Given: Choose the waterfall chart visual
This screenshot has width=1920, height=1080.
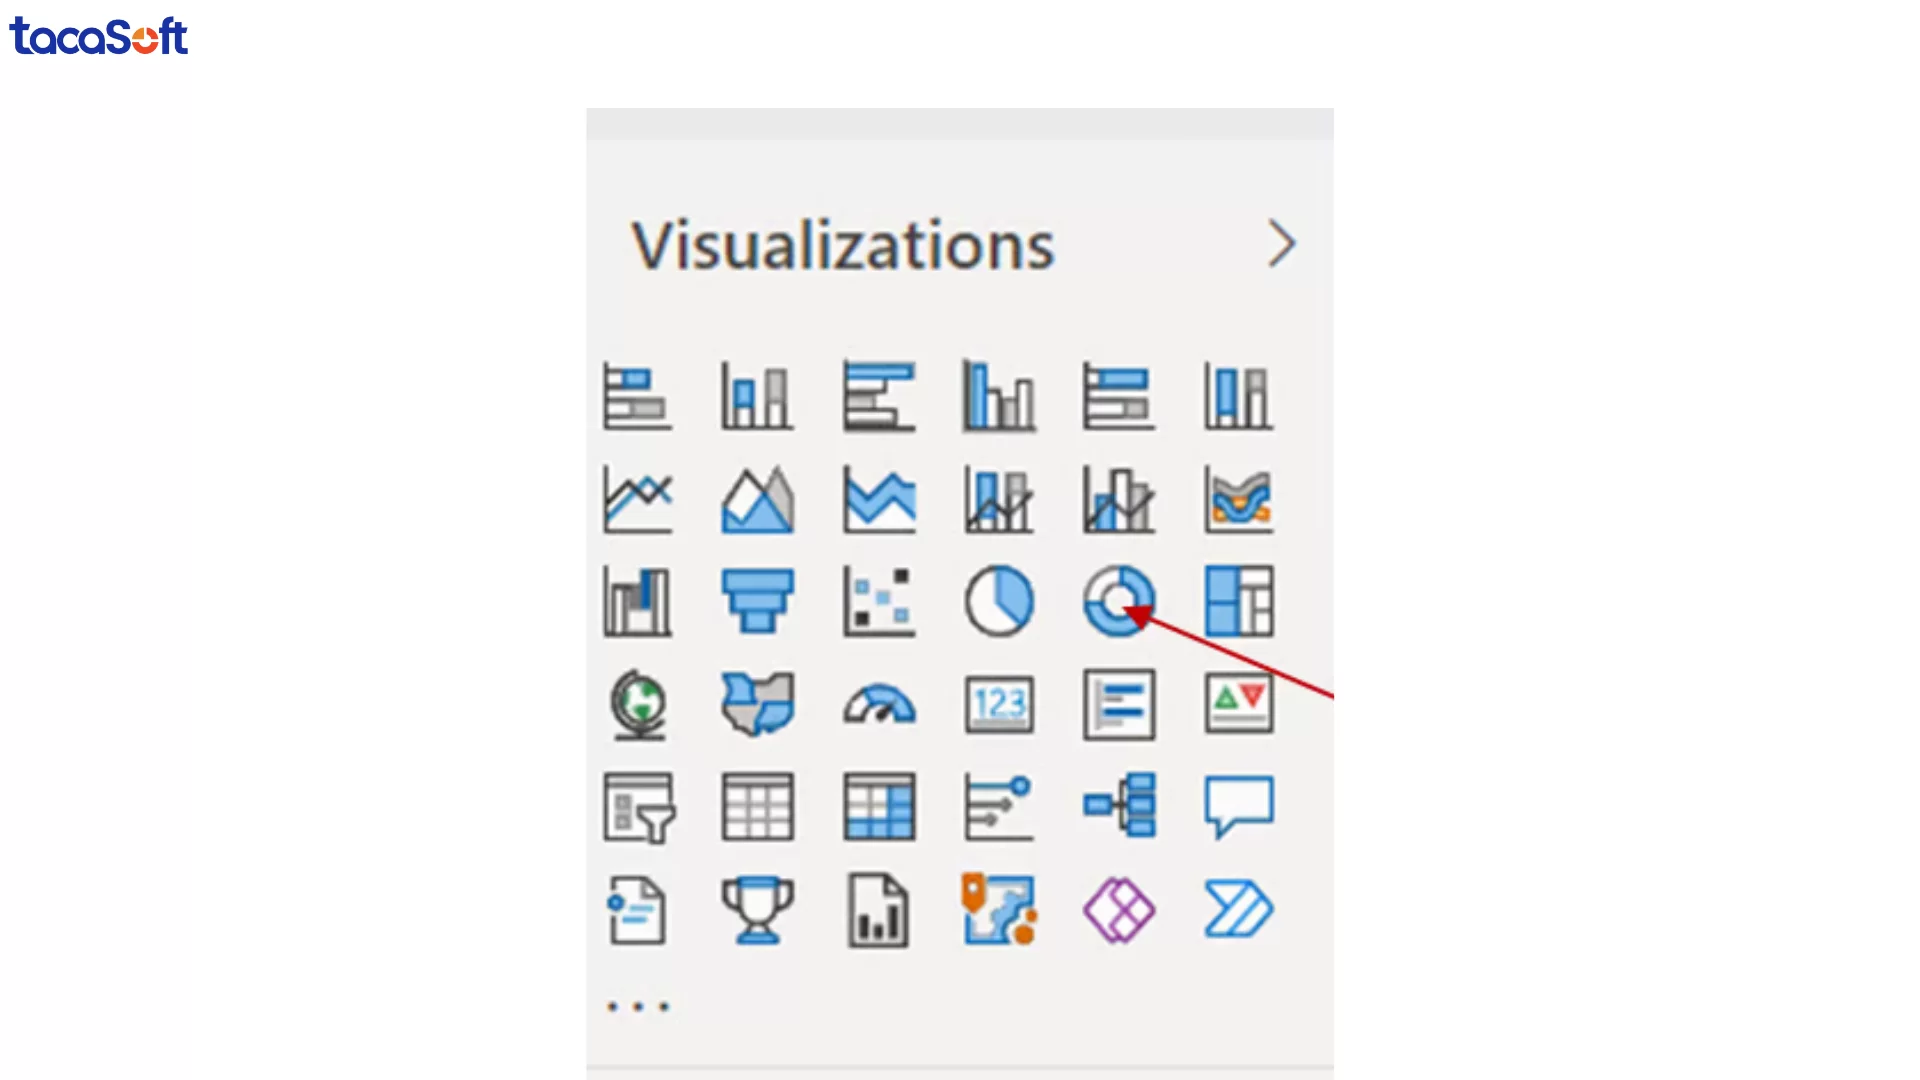Looking at the screenshot, I should [638, 601].
